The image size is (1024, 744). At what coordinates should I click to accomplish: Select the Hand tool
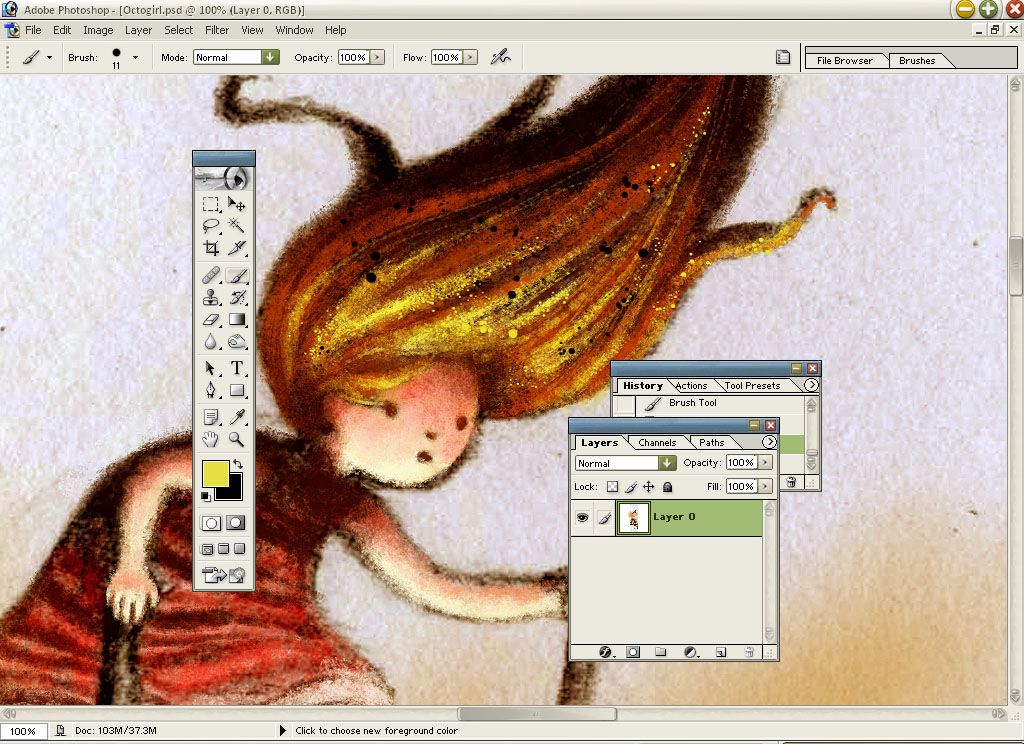coord(210,439)
